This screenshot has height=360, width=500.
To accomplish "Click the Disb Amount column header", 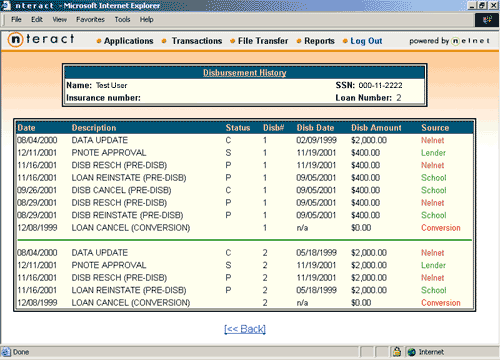I will 376,128.
